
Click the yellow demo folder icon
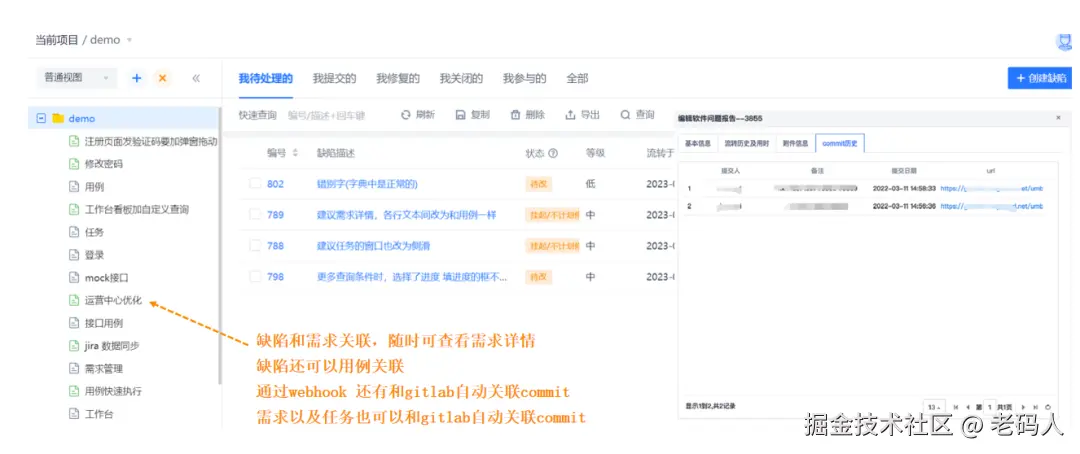click(x=58, y=118)
